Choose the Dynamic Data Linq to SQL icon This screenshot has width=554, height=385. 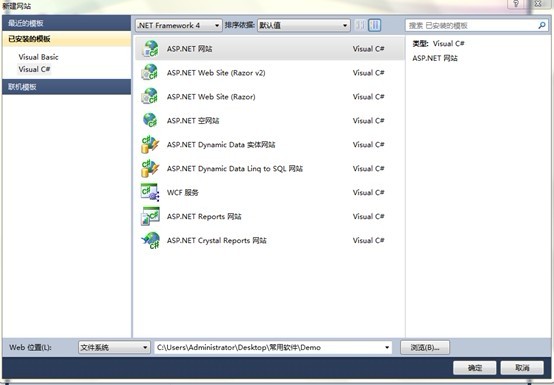[x=150, y=168]
